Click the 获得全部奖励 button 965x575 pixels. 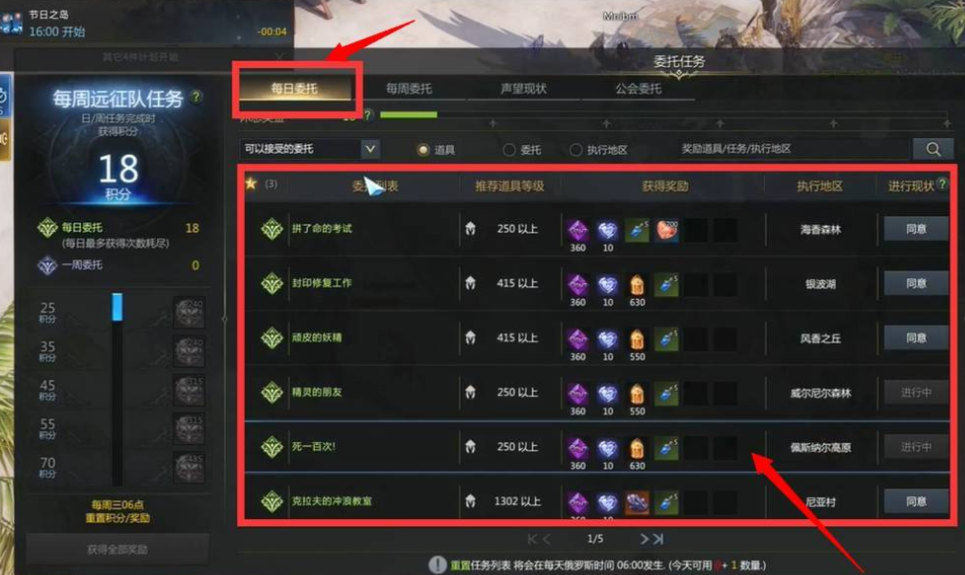tap(118, 549)
